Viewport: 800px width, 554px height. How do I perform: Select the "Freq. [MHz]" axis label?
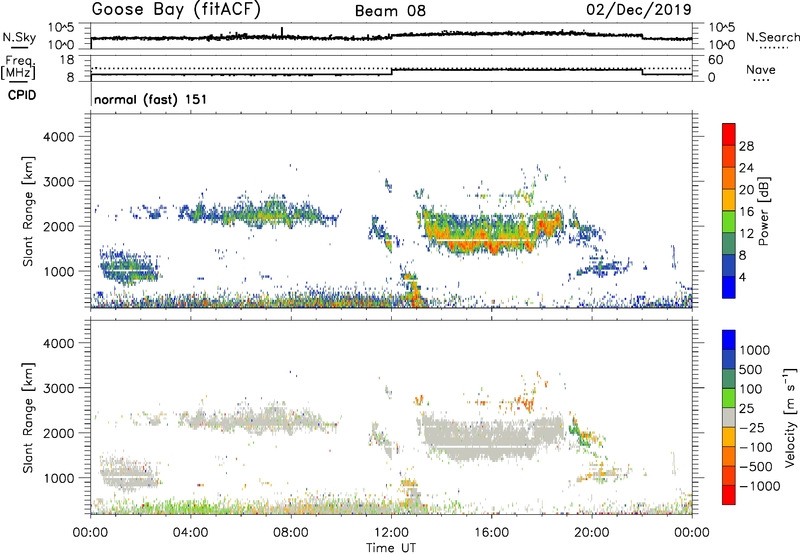pos(19,68)
